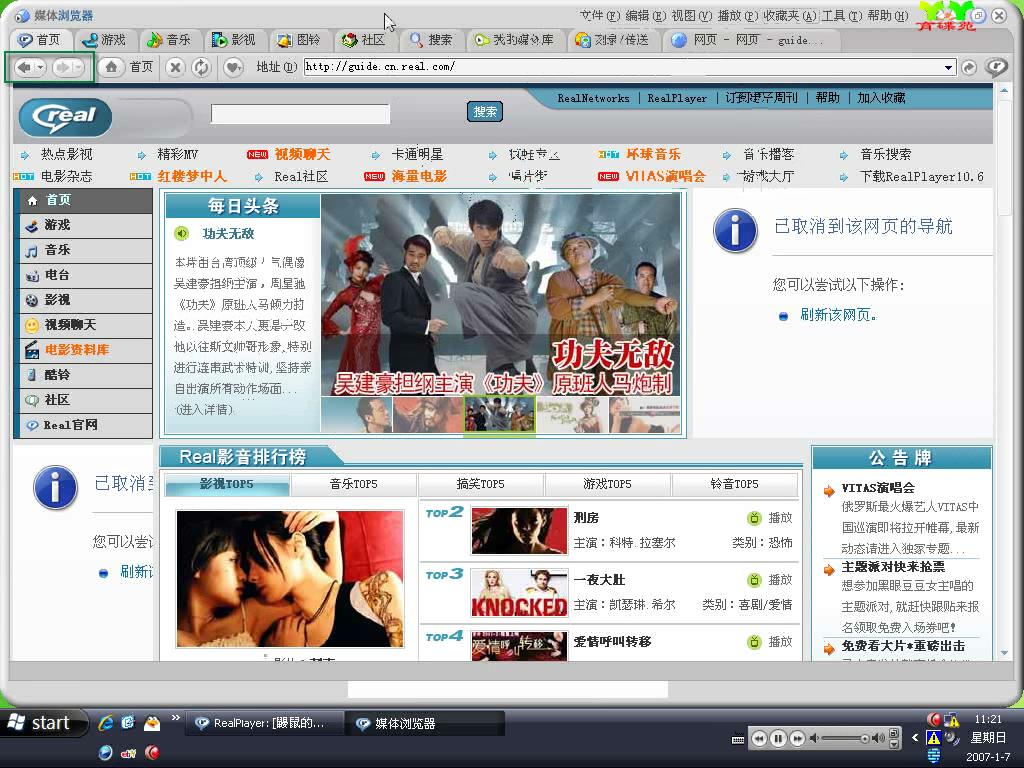1024x768 pixels.
Task: Switch to the 影视 tab at top
Action: pos(234,40)
